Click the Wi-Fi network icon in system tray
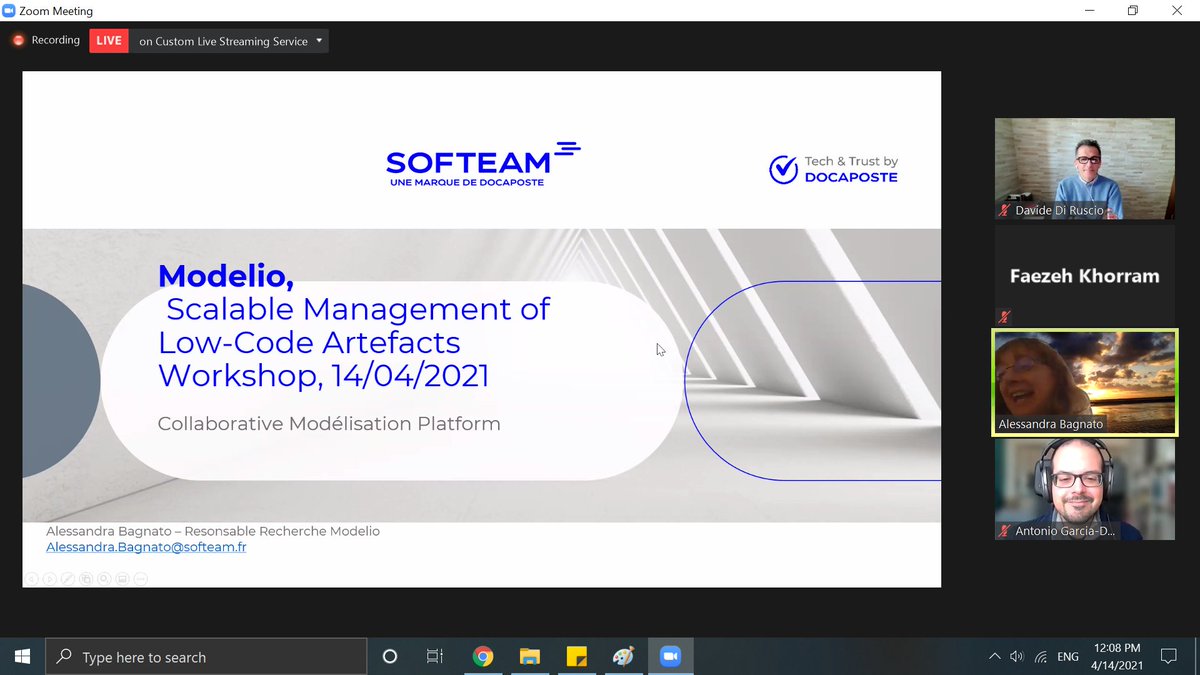 click(x=1041, y=657)
